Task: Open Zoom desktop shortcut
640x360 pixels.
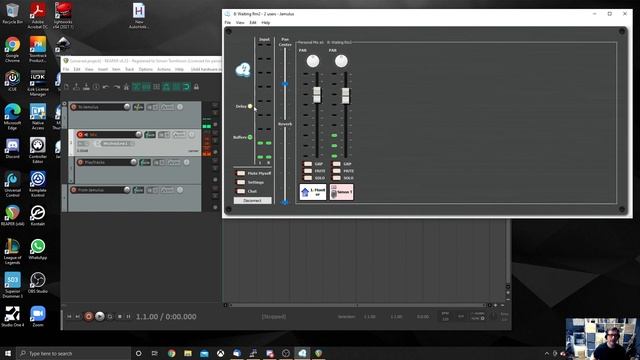Action: click(38, 317)
